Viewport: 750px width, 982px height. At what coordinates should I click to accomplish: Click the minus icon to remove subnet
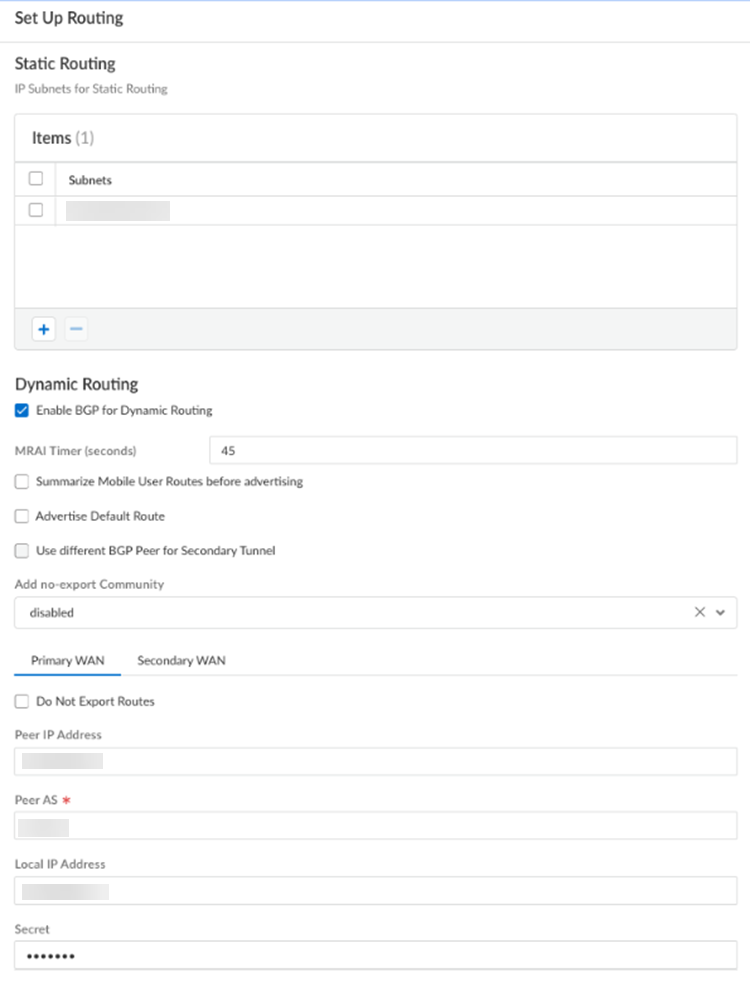click(76, 329)
